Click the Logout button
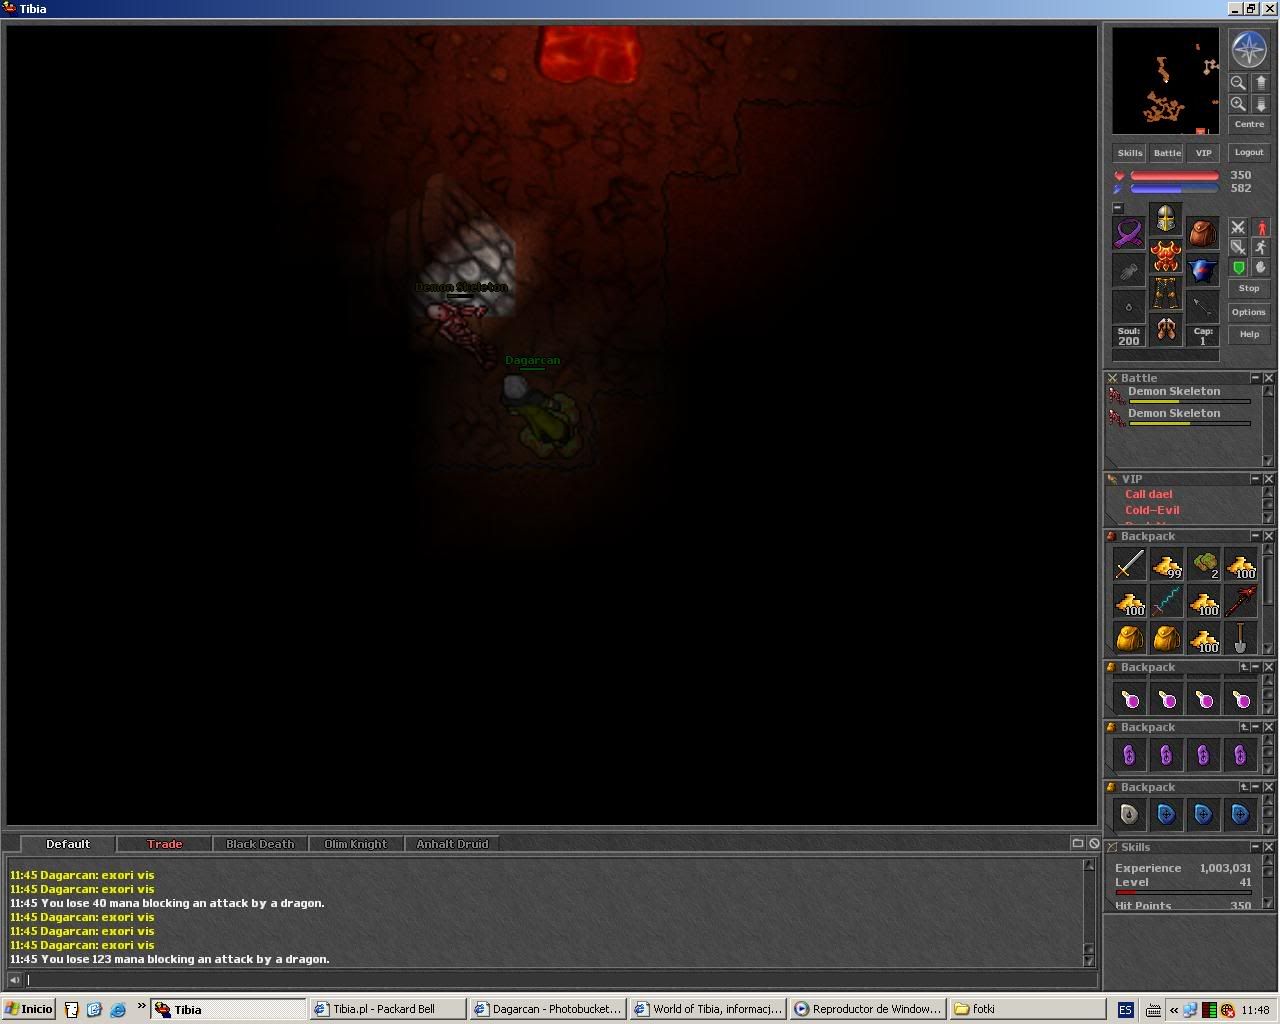The height and width of the screenshot is (1024, 1280). coord(1249,153)
